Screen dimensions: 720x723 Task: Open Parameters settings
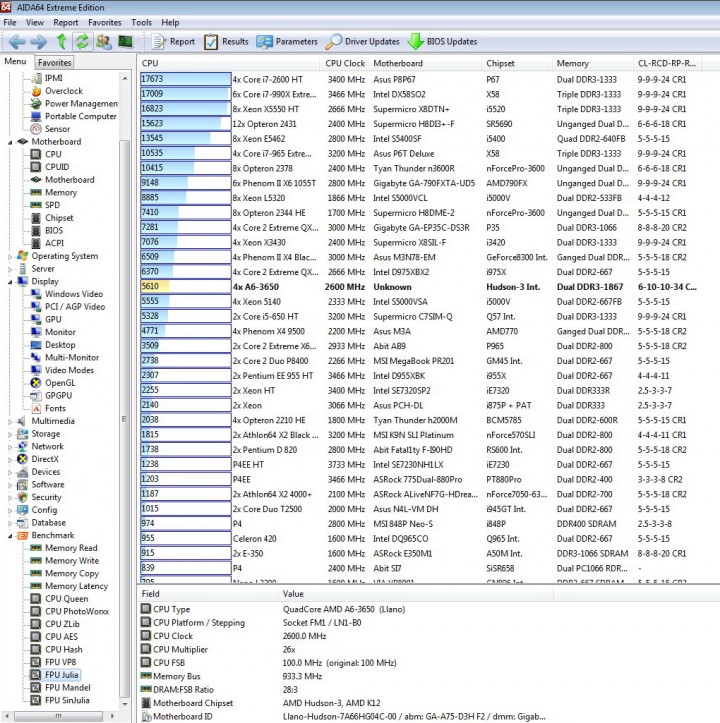click(x=287, y=42)
